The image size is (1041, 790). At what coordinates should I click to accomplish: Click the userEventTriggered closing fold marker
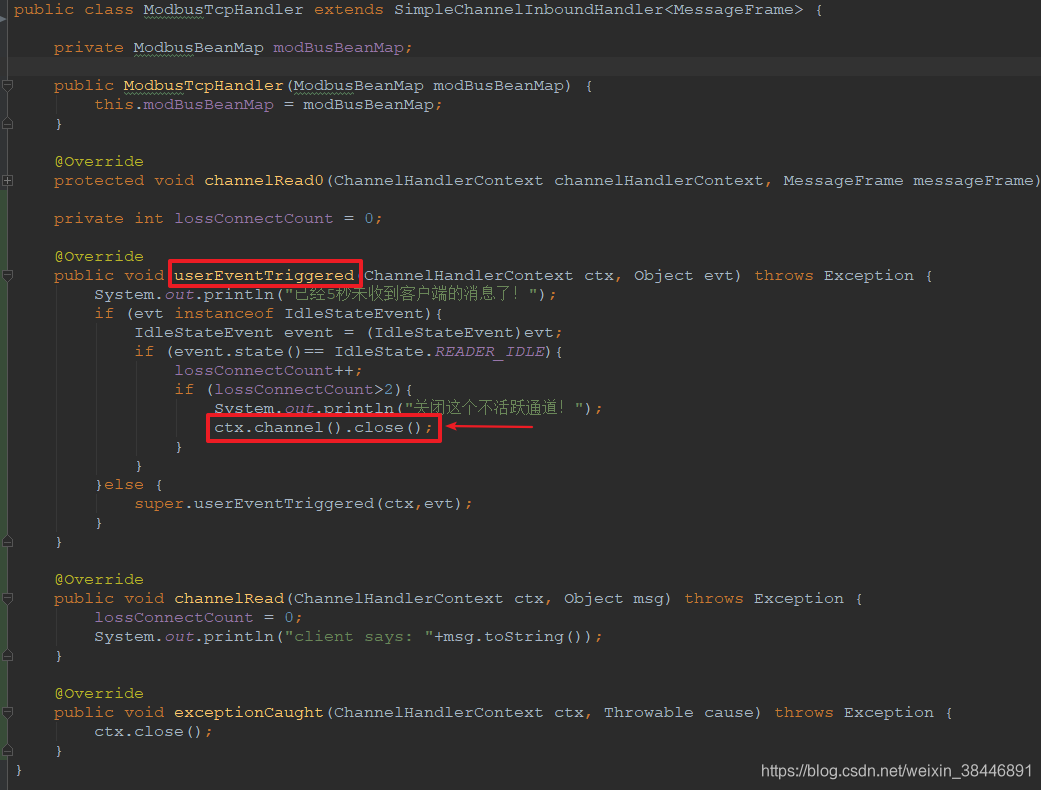(x=7, y=542)
